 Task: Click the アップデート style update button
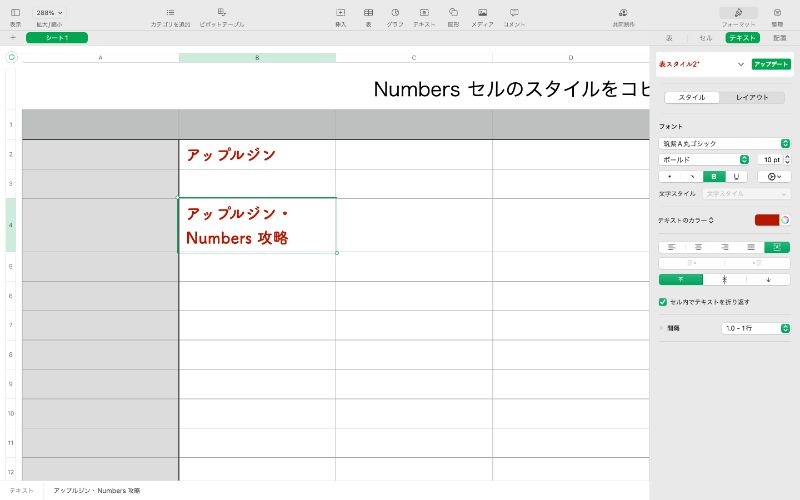(771, 64)
